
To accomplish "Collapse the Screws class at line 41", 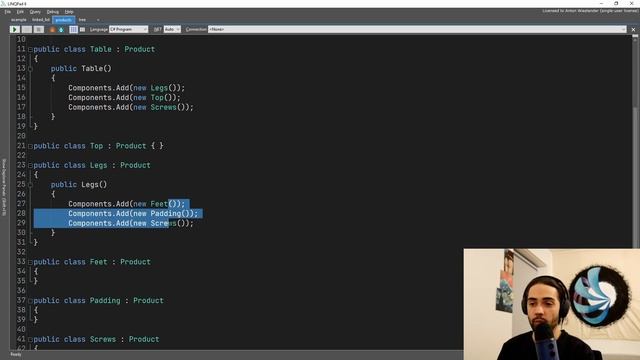I will 30,340.
